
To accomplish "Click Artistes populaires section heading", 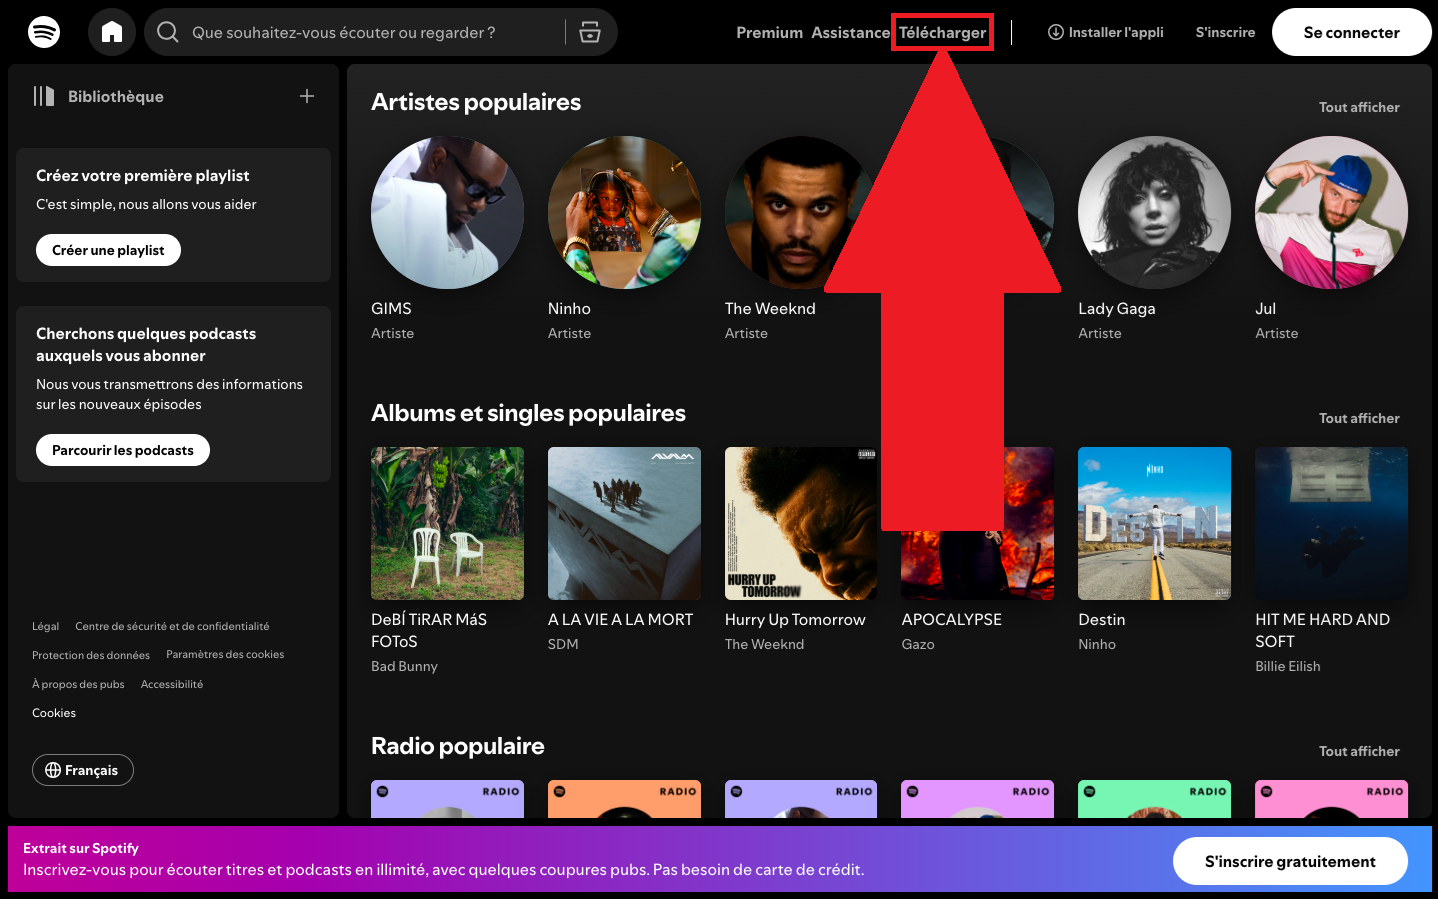I will click(476, 102).
